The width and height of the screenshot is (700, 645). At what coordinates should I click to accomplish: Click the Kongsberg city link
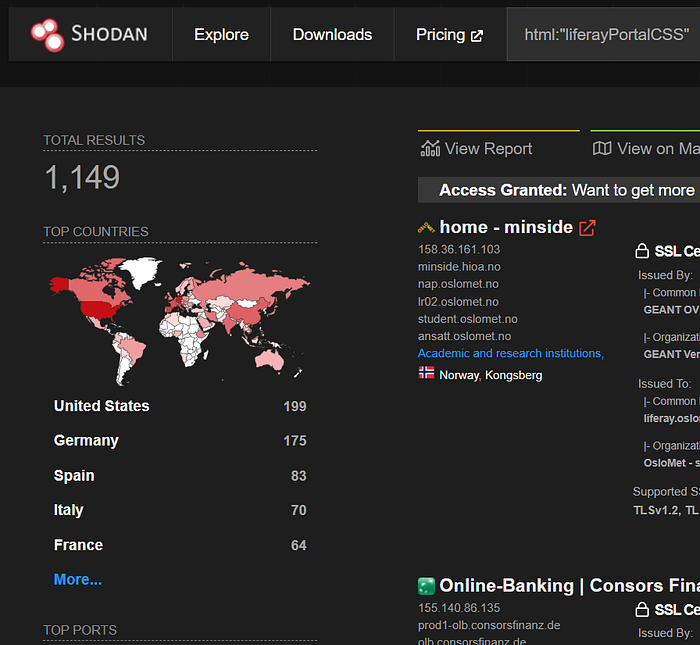[513, 375]
